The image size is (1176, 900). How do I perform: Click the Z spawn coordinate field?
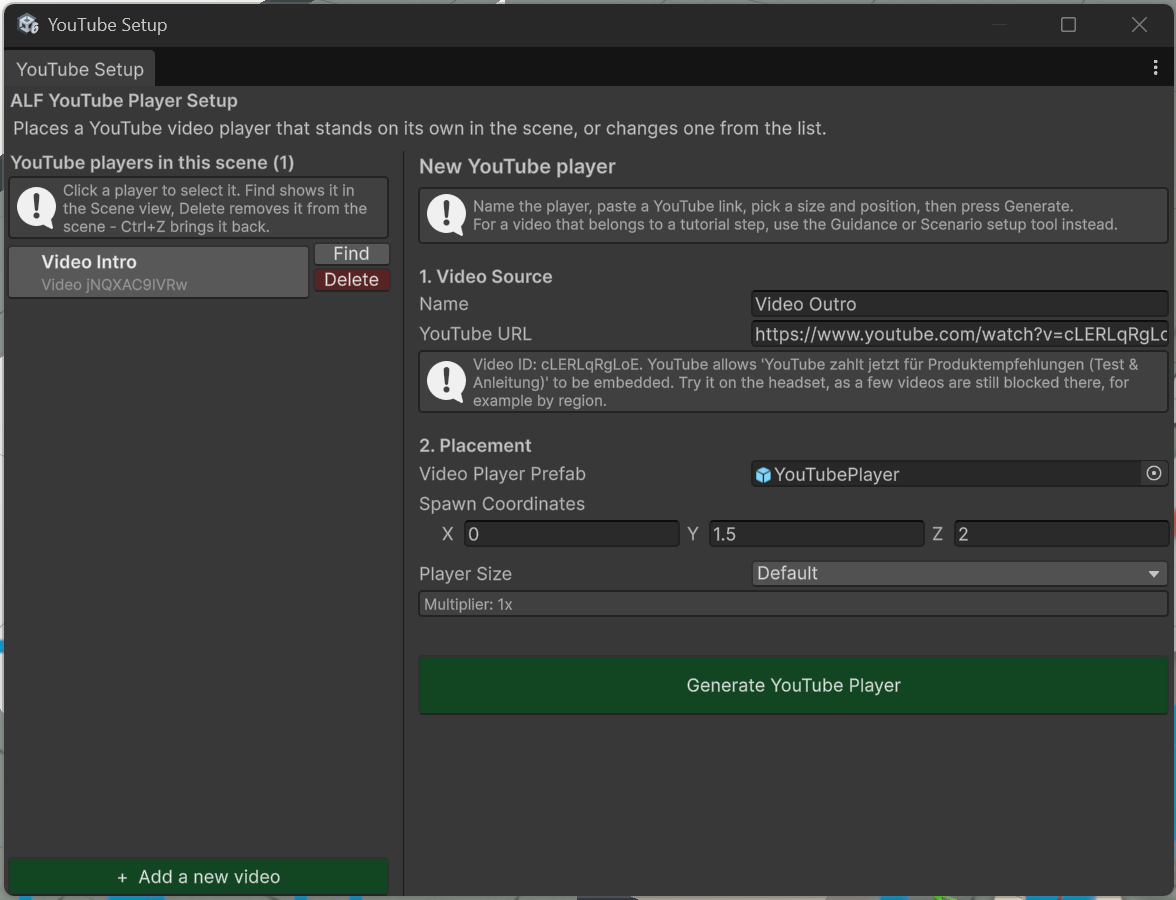click(x=1060, y=534)
